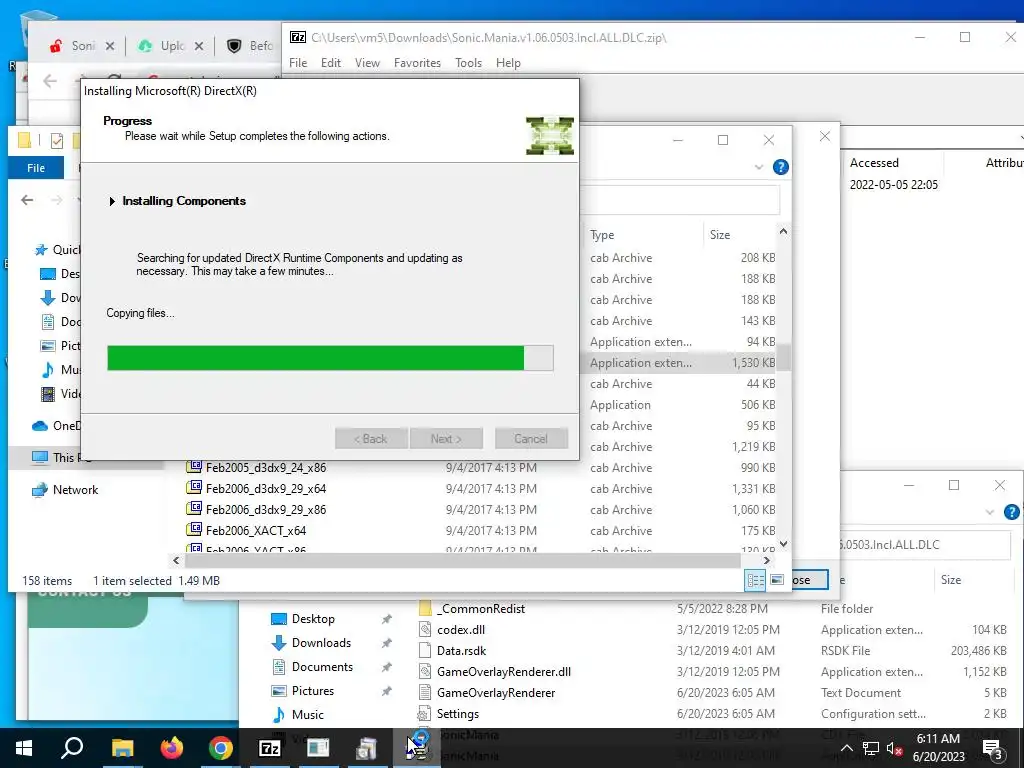The width and height of the screenshot is (1024, 768).
Task: Open Documents in lower Explorer Quick access
Action: [322, 667]
